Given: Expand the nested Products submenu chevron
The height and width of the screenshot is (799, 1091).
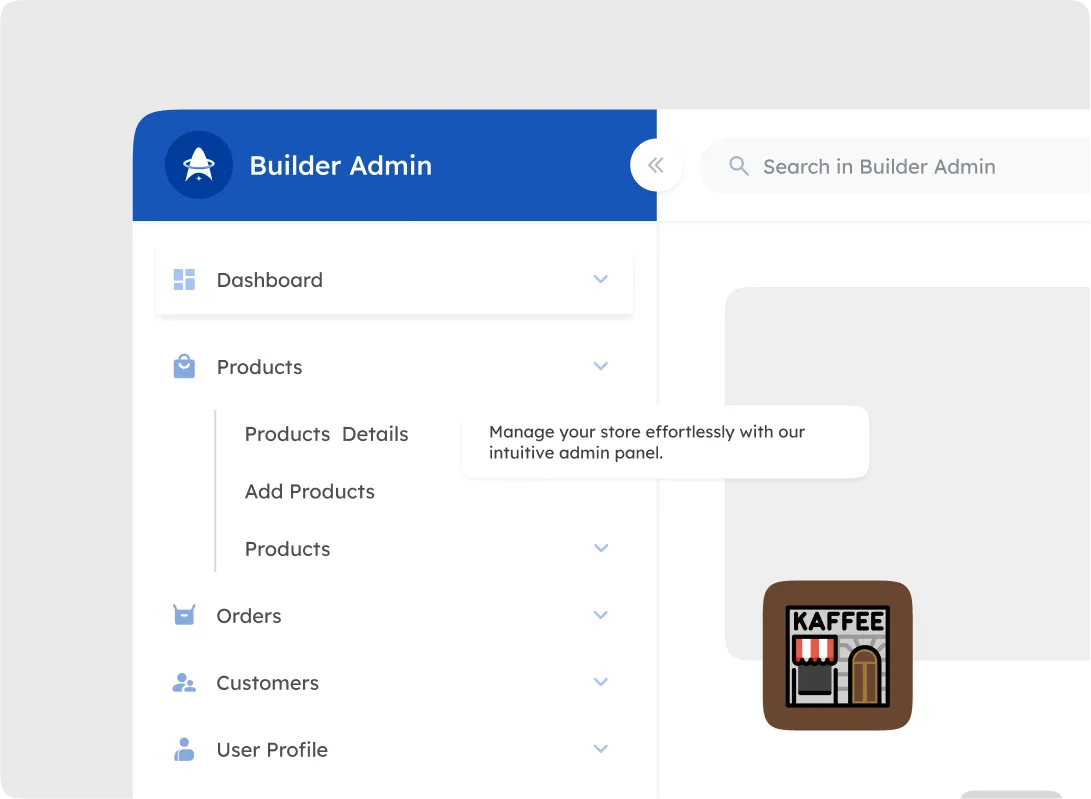Looking at the screenshot, I should (x=600, y=548).
